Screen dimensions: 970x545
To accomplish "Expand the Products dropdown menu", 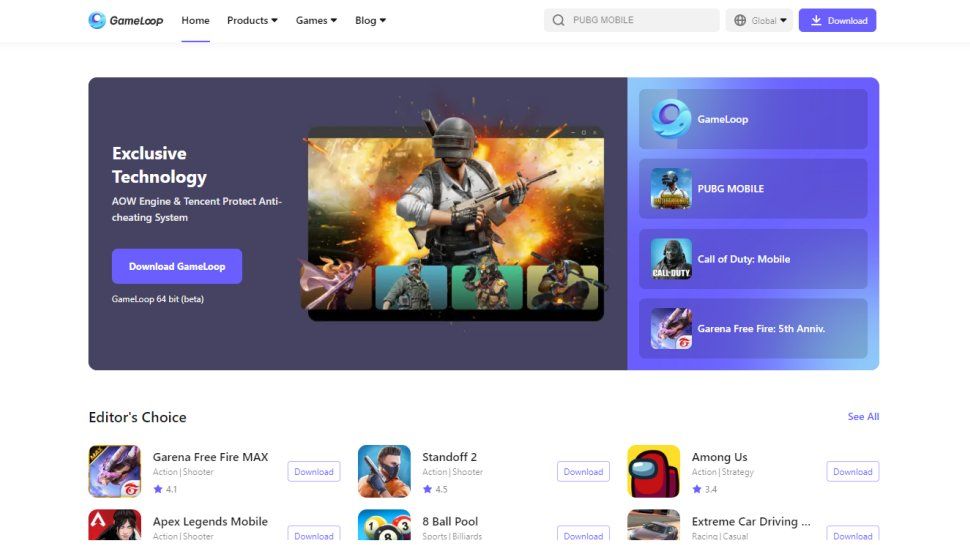I will pyautogui.click(x=252, y=20).
